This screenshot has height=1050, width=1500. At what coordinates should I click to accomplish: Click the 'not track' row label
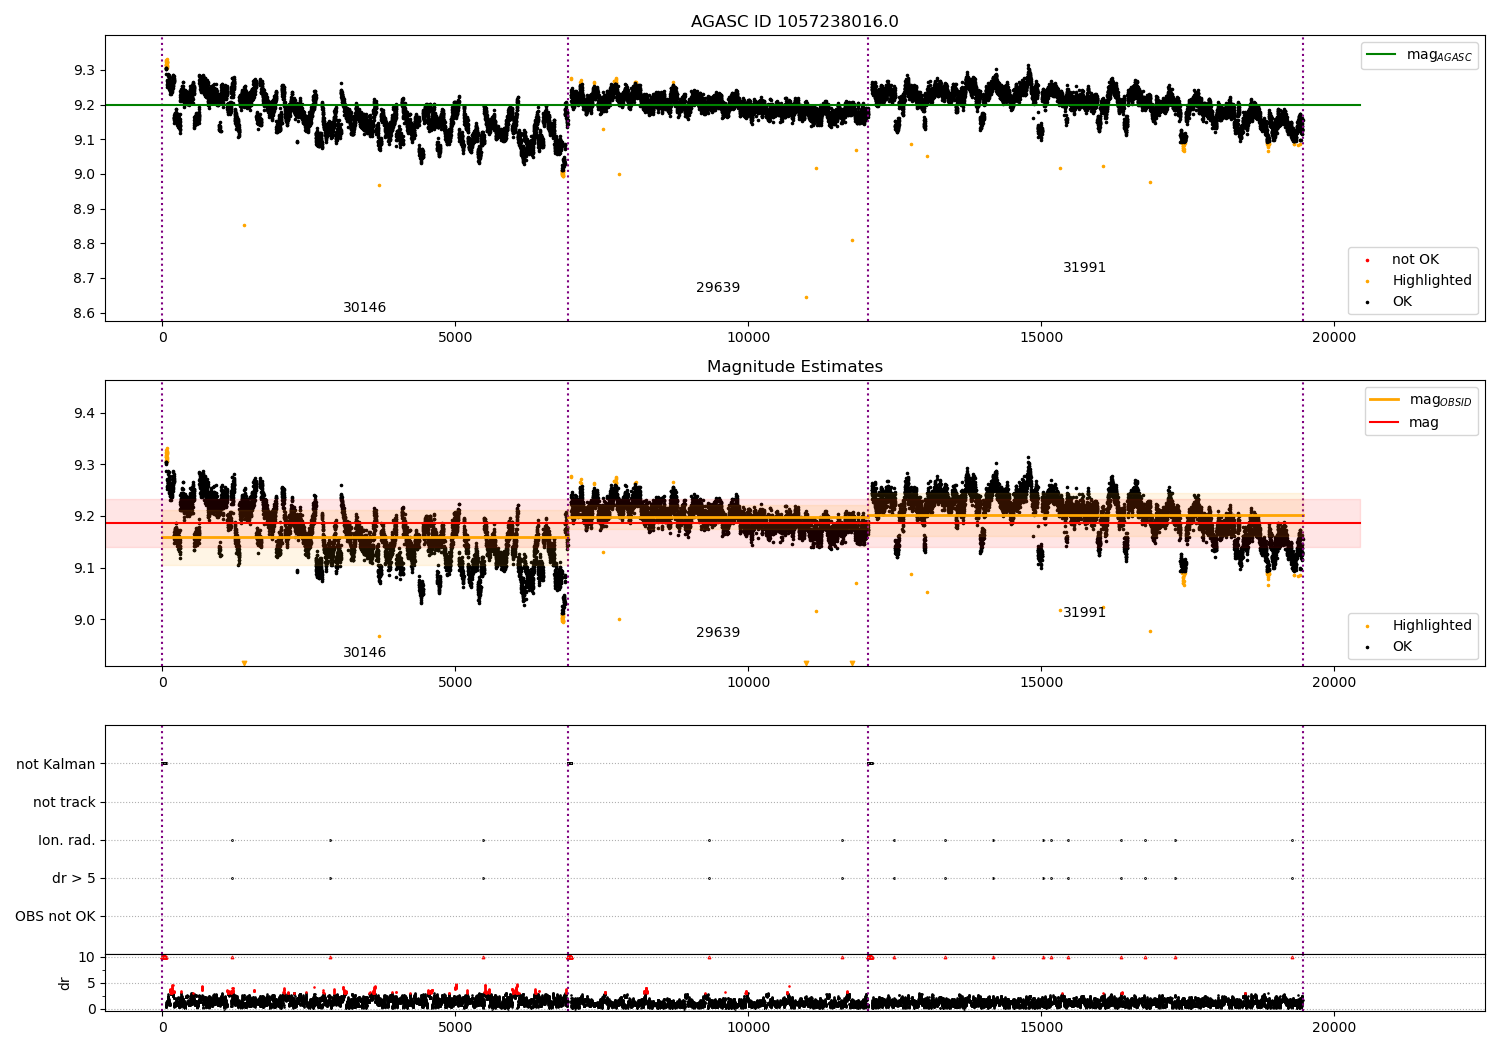click(x=64, y=802)
